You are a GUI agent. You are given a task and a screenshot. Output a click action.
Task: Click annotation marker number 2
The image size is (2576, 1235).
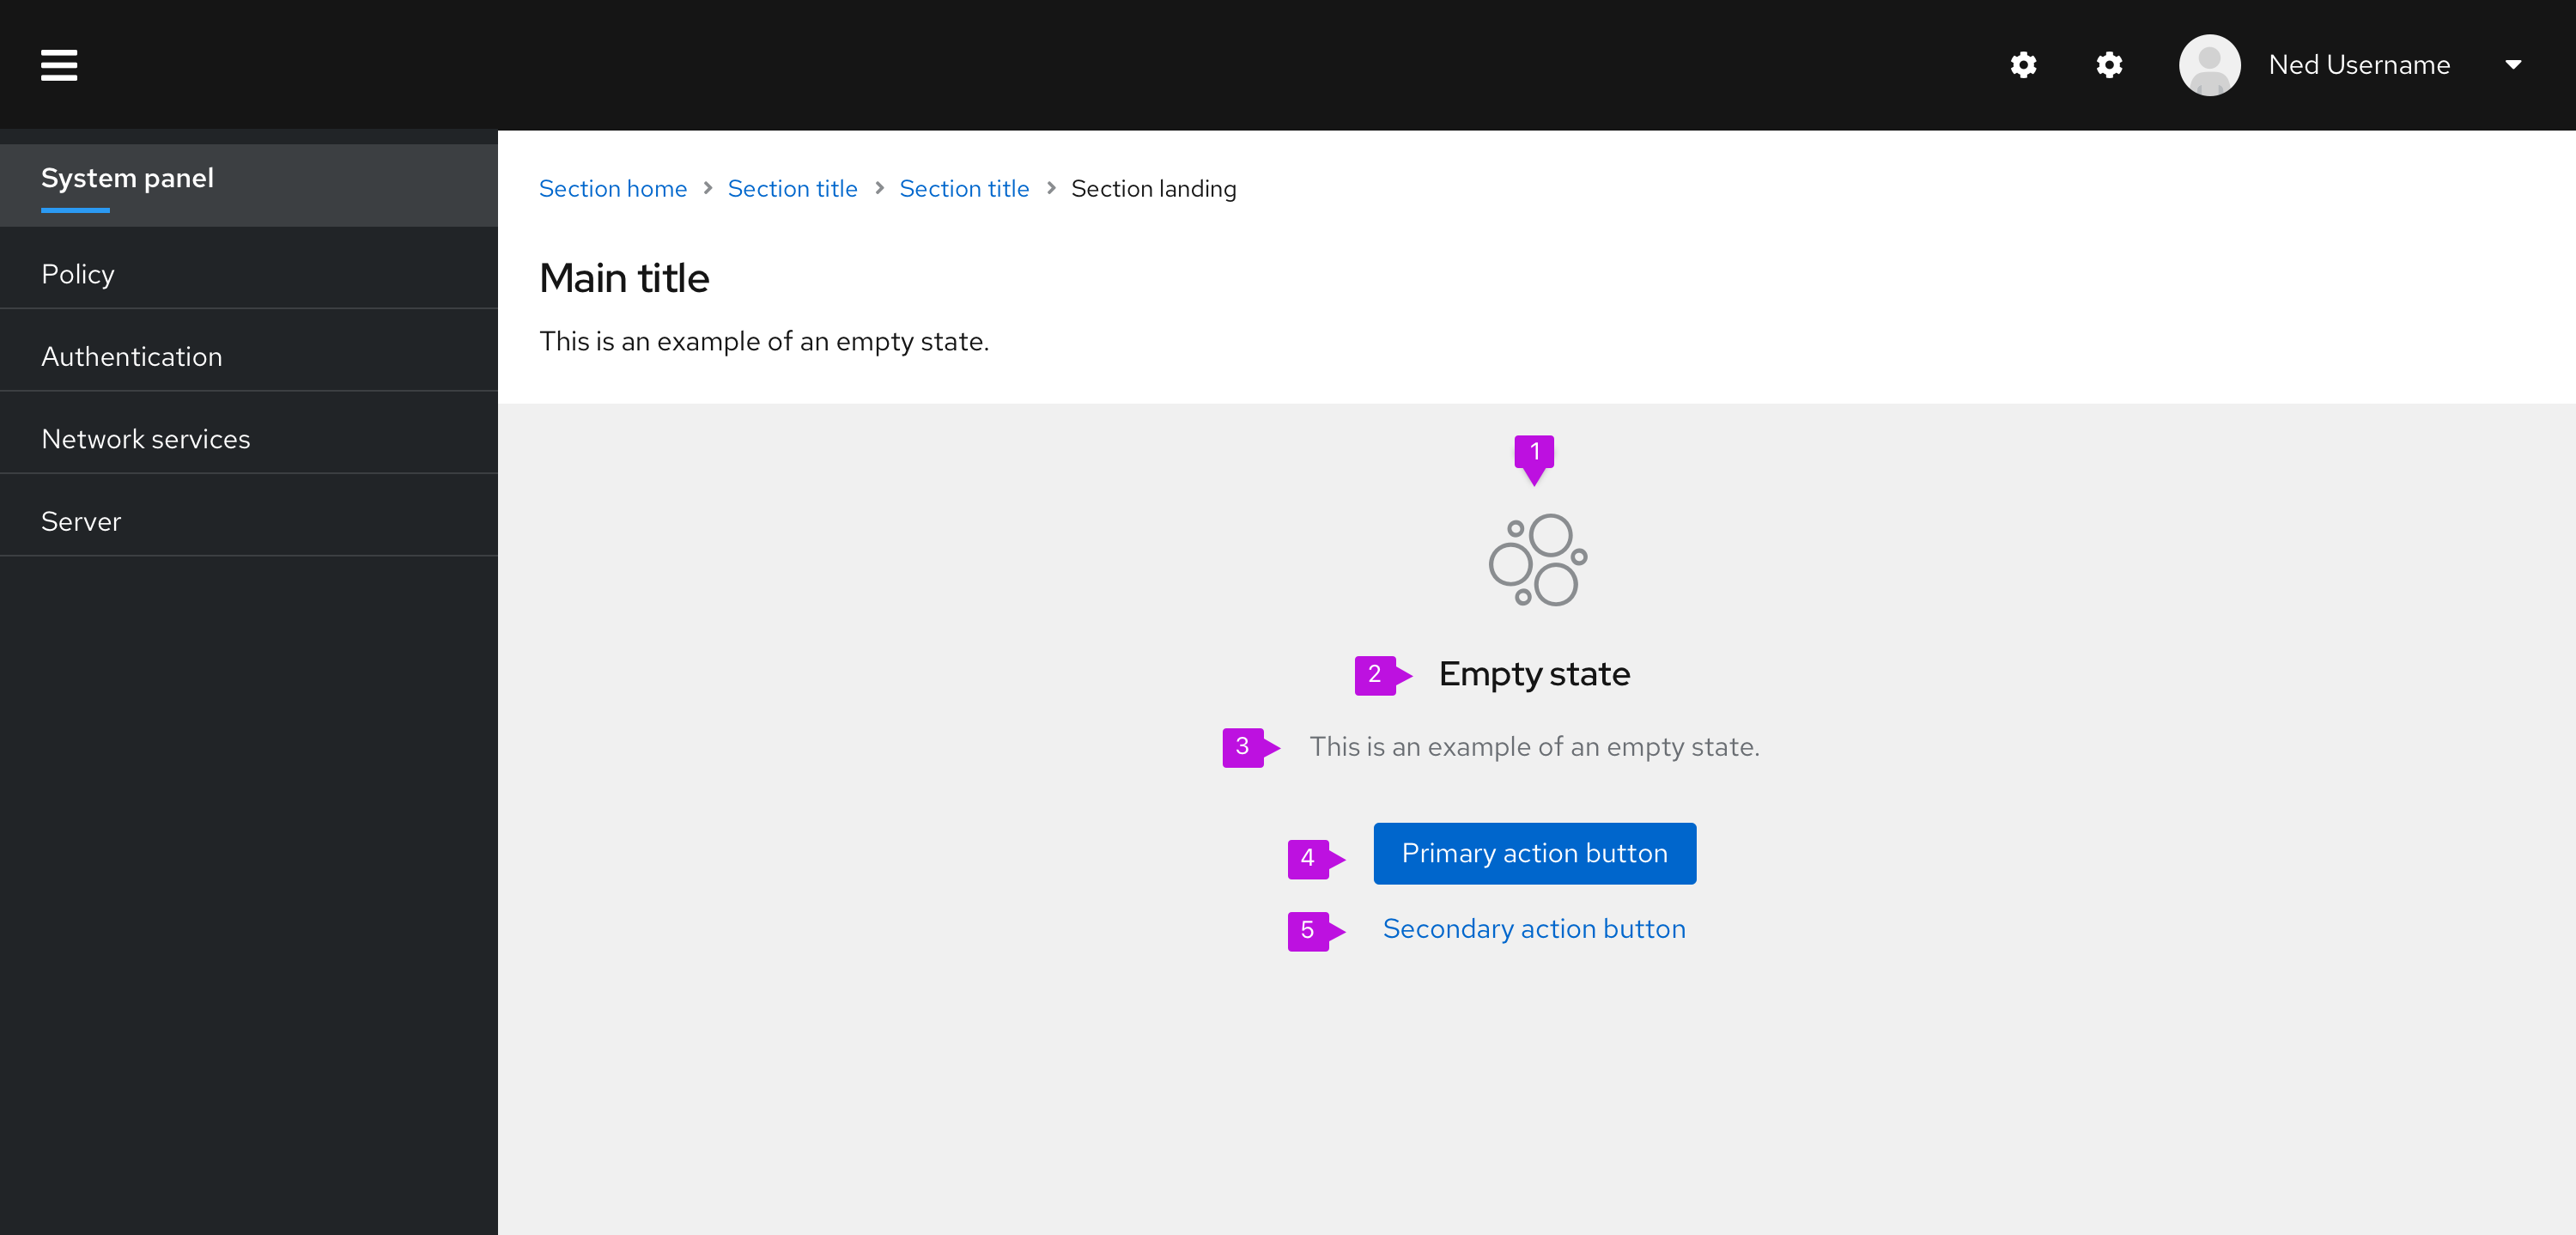(1375, 675)
